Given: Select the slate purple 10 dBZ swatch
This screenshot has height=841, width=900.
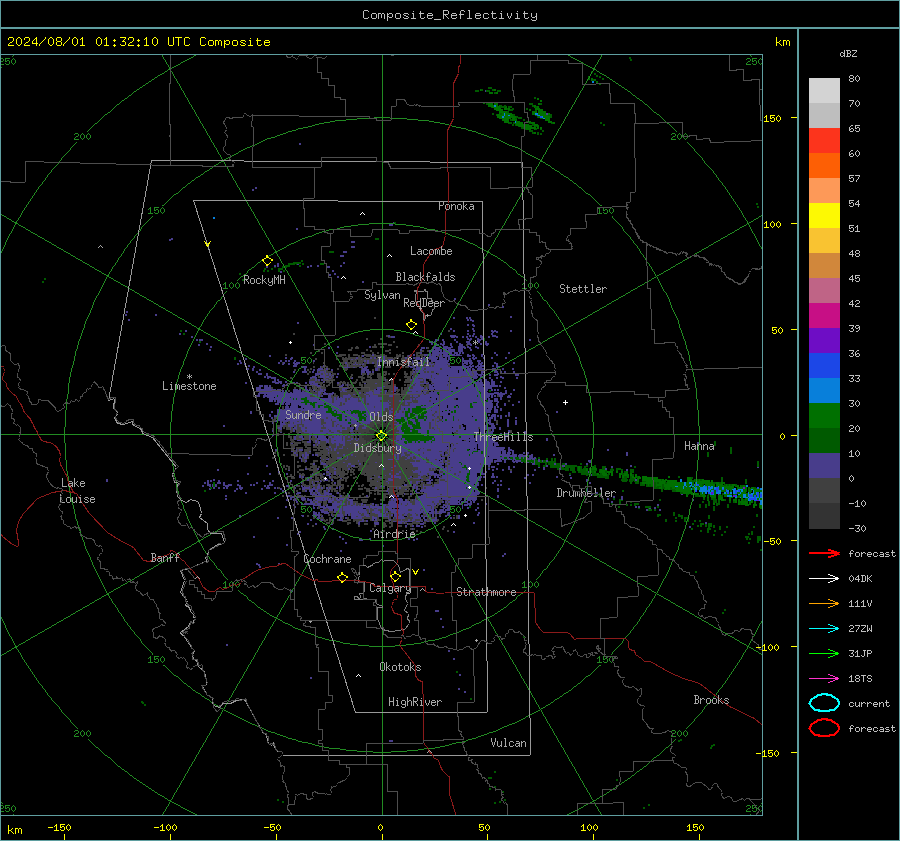Looking at the screenshot, I should pyautogui.click(x=824, y=466).
